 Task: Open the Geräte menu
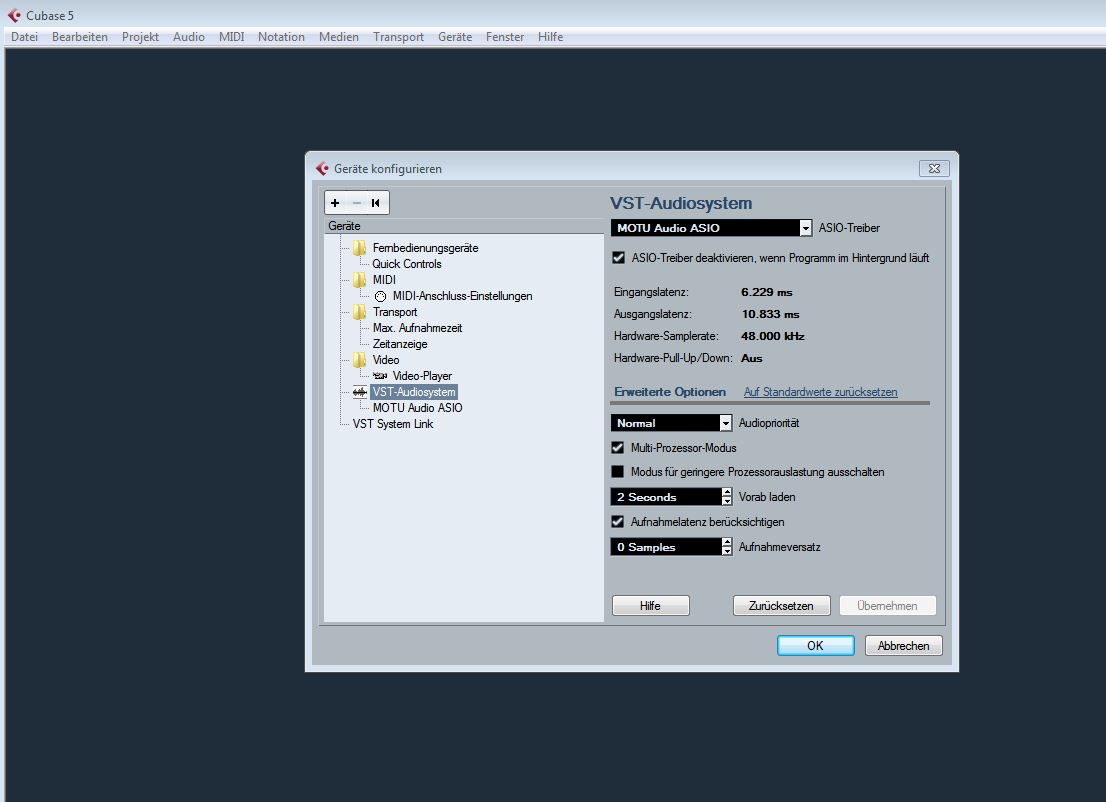455,37
